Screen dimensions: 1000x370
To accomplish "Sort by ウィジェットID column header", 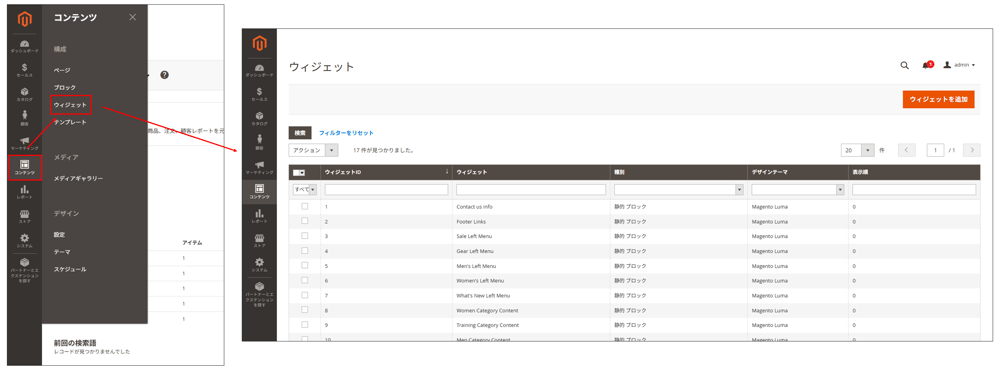I will (x=386, y=172).
